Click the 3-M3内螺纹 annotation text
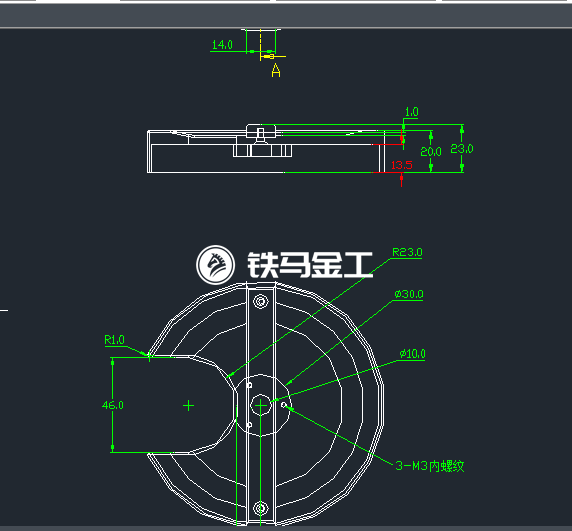 [x=430, y=466]
